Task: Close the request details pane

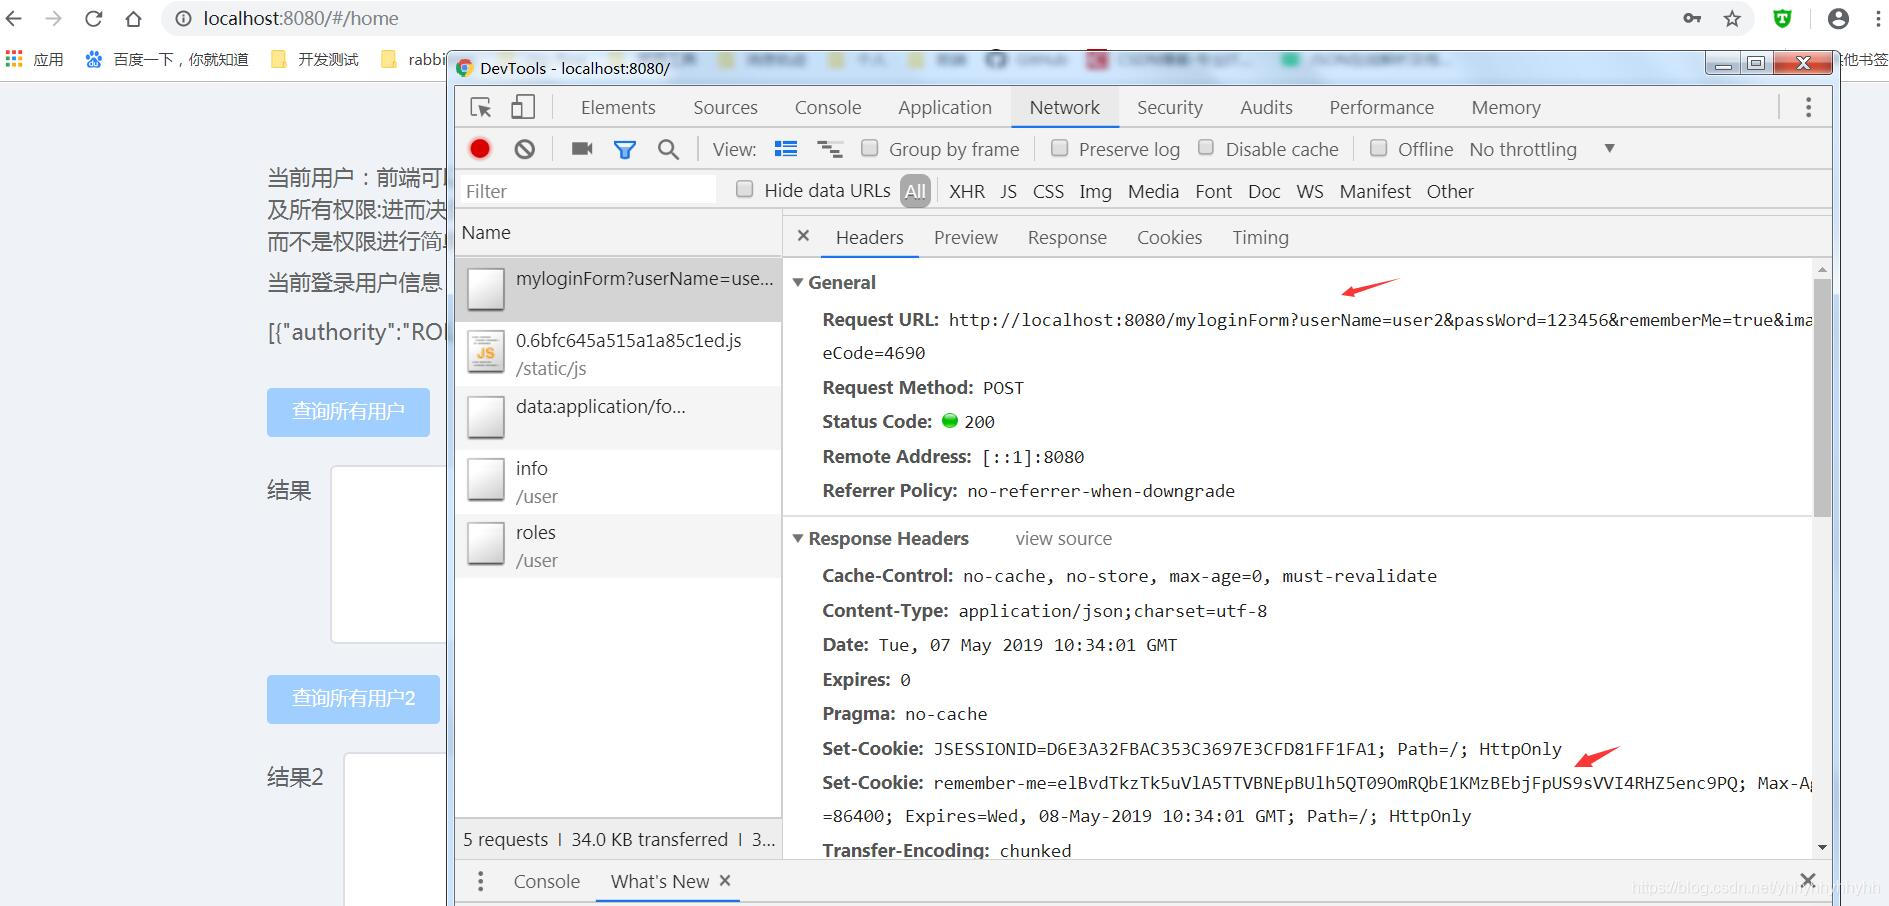Action: (803, 236)
